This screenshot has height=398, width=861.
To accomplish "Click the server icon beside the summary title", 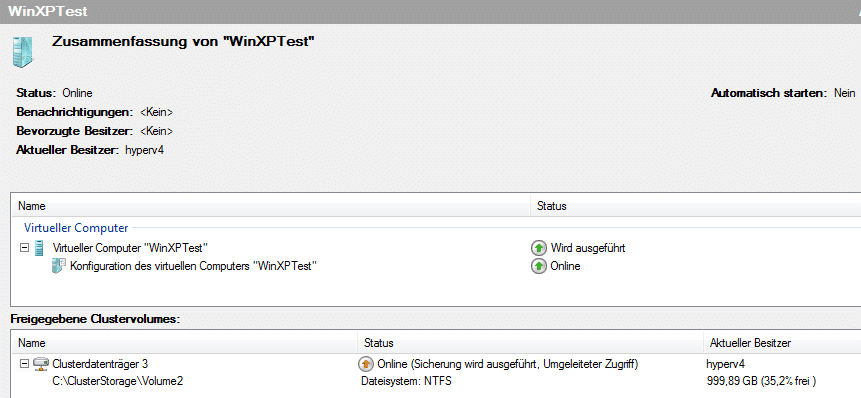I will [23, 52].
